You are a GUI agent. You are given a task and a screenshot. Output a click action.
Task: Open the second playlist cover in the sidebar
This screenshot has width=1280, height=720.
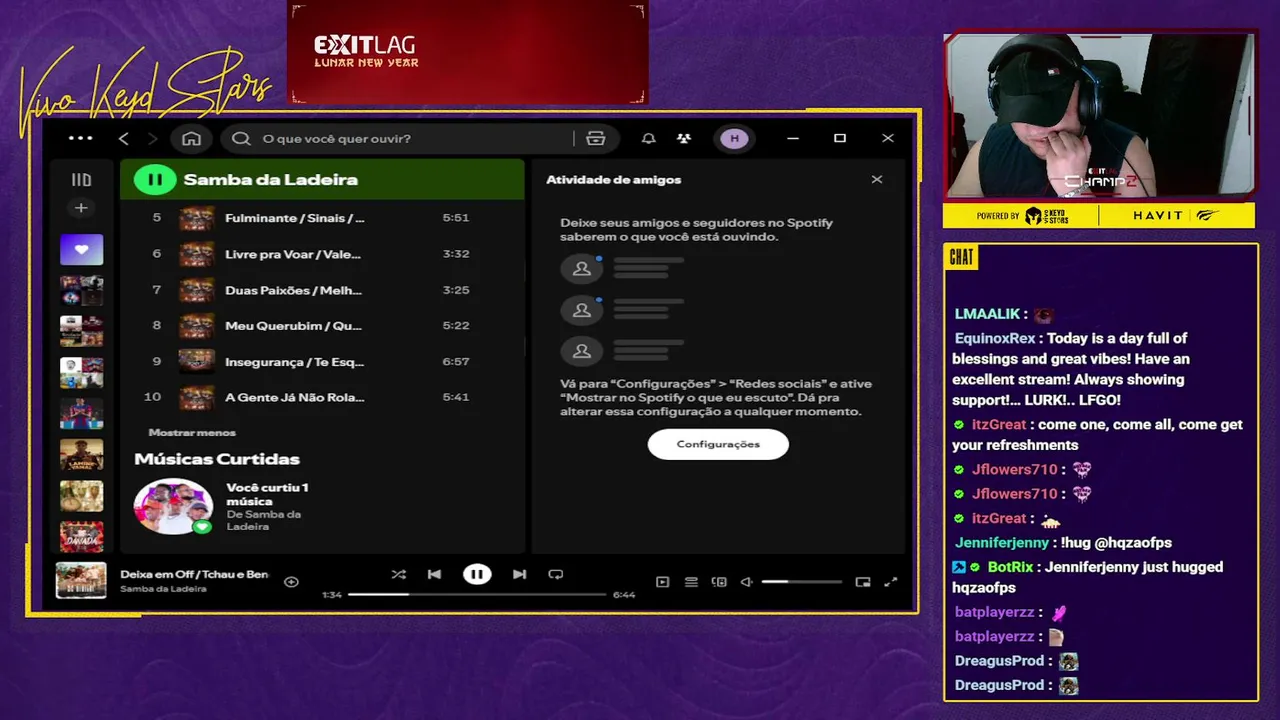(81, 290)
